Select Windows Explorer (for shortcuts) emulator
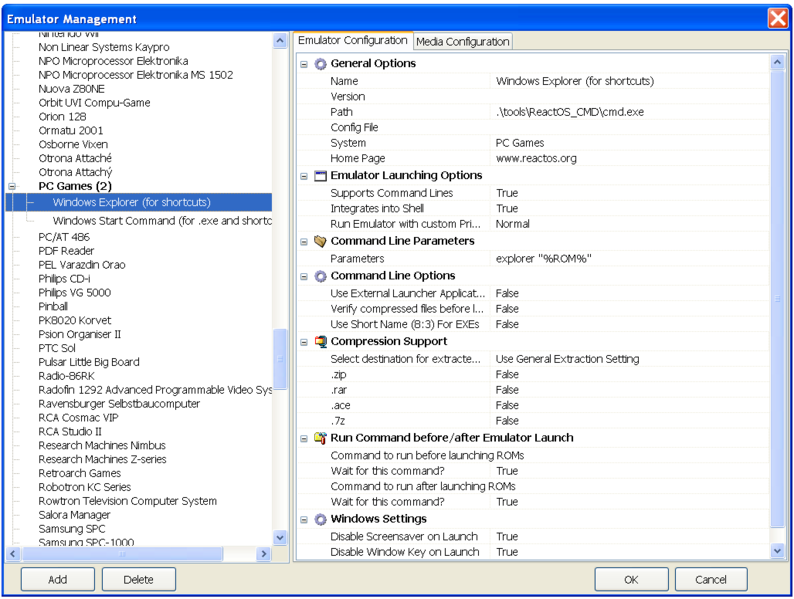794x599 pixels. pyautogui.click(x=132, y=203)
